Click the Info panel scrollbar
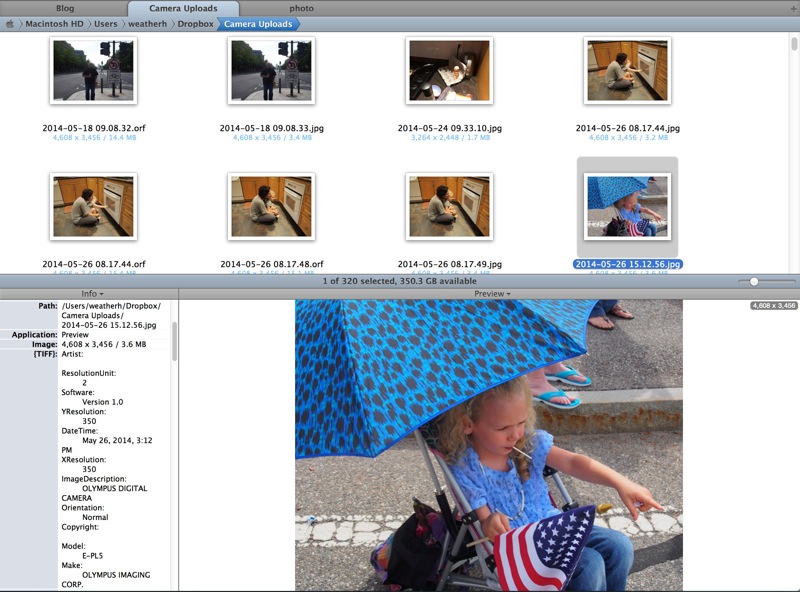This screenshot has width=800, height=592. tap(174, 341)
